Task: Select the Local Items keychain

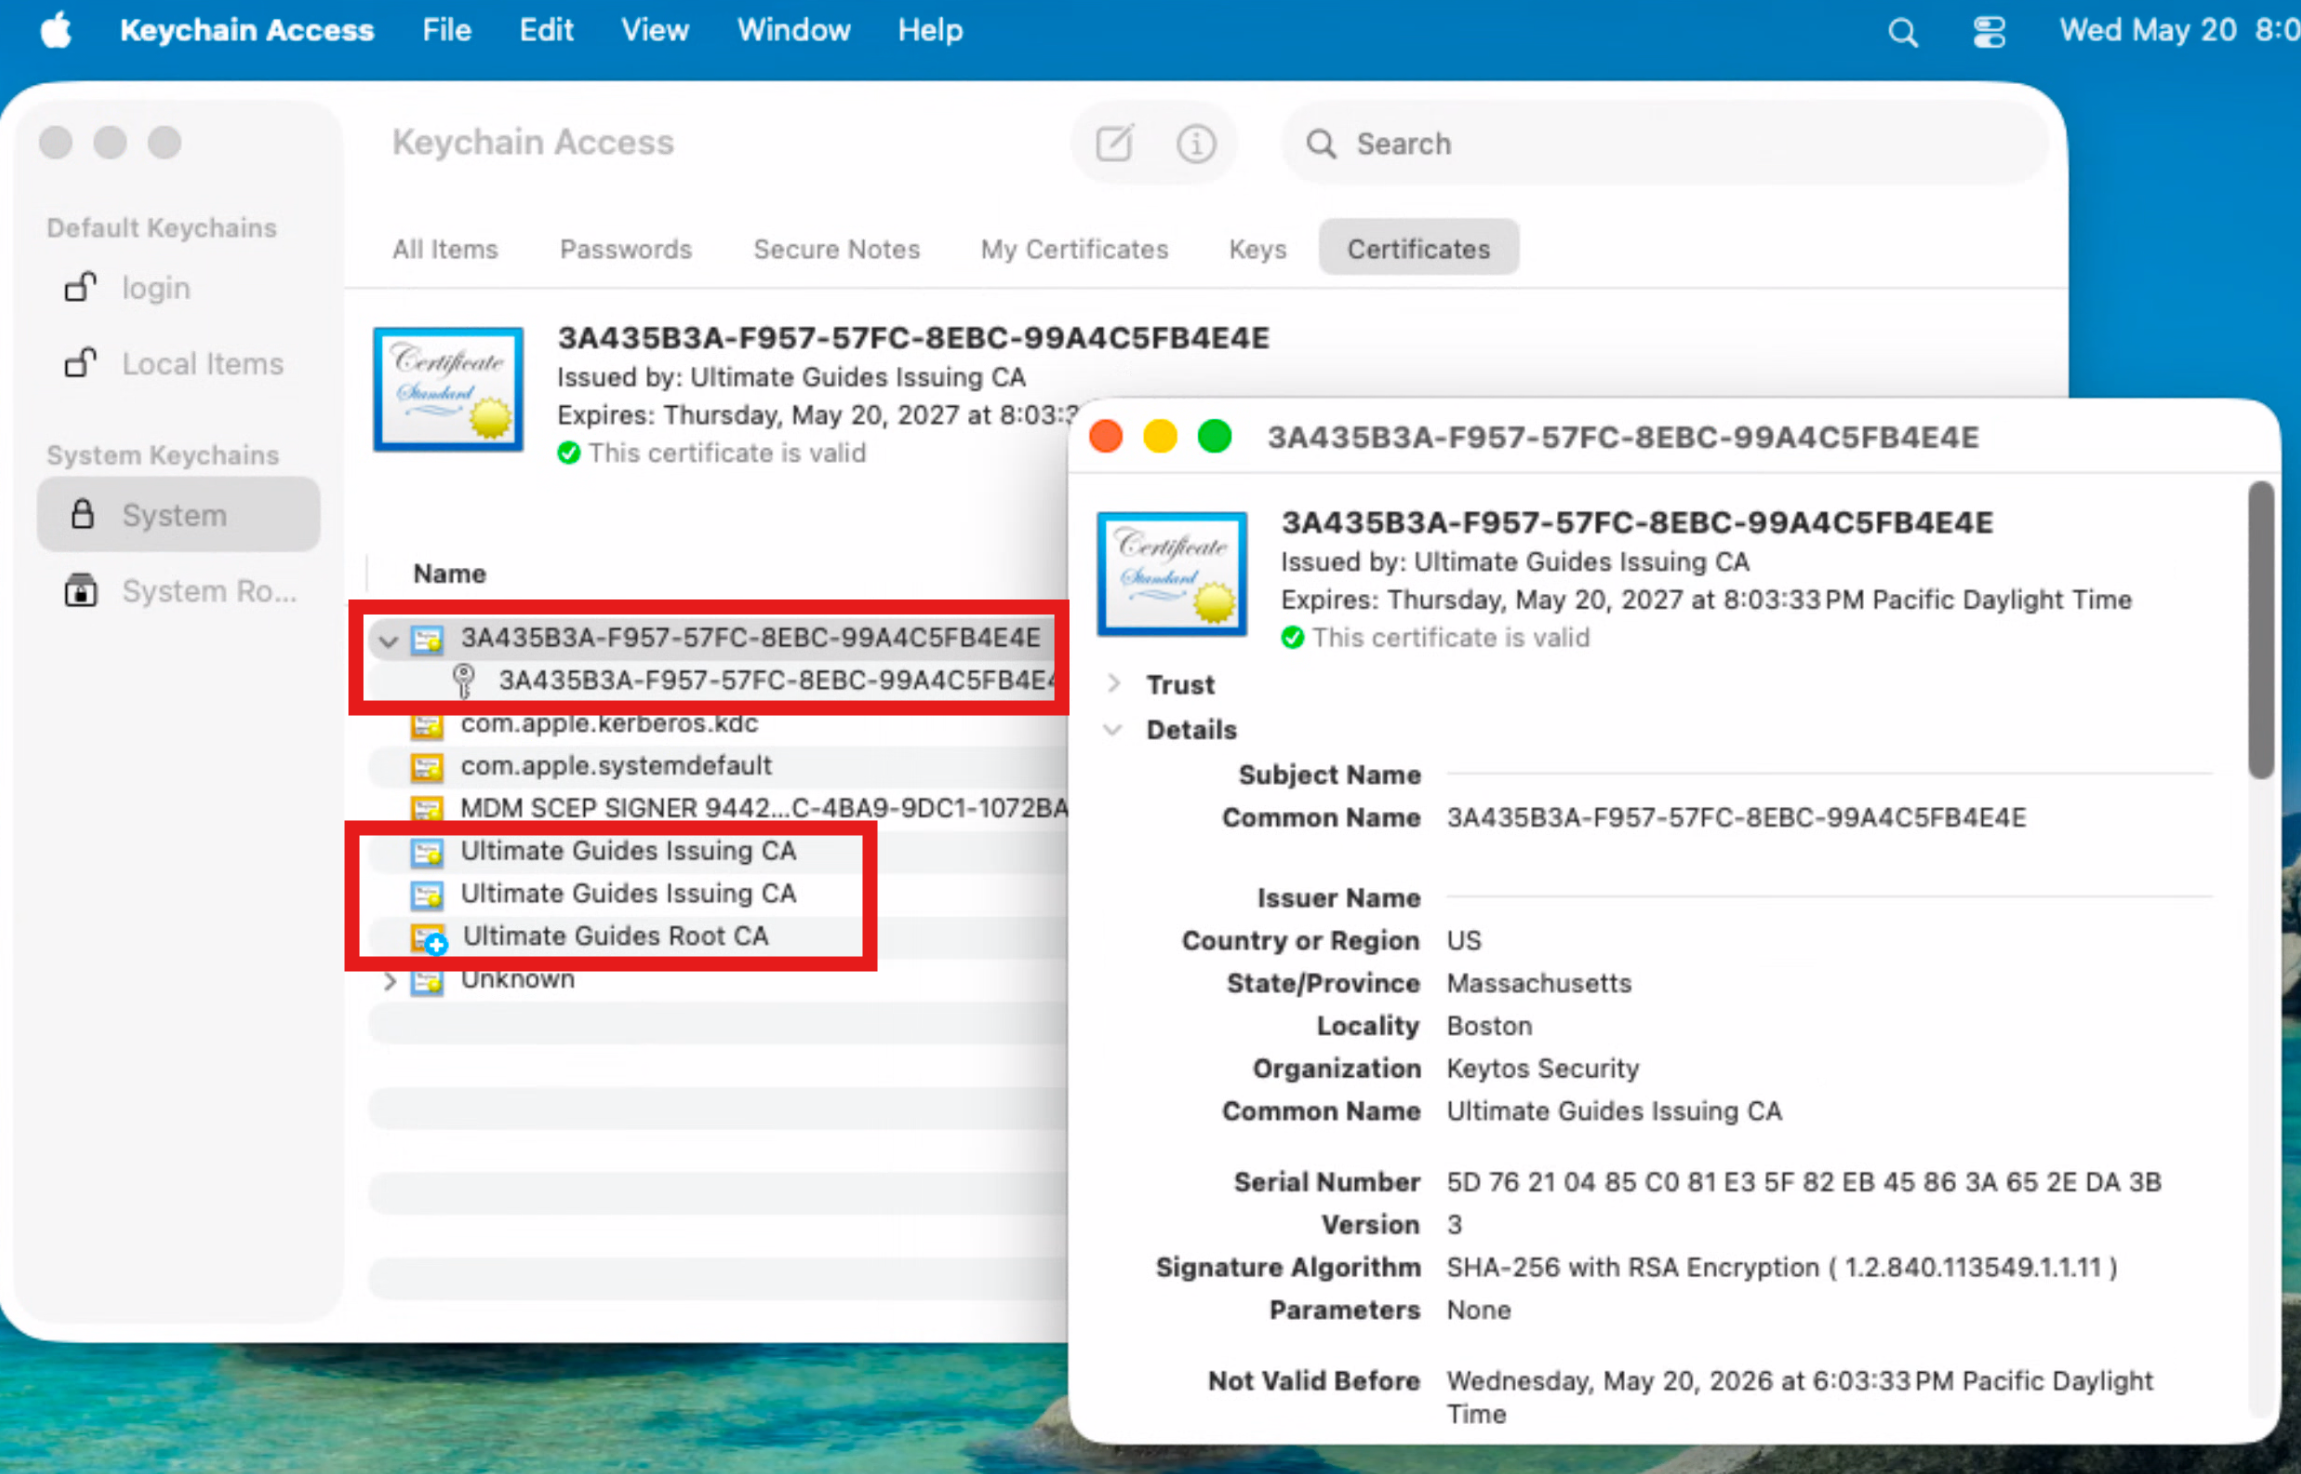Action: point(178,363)
